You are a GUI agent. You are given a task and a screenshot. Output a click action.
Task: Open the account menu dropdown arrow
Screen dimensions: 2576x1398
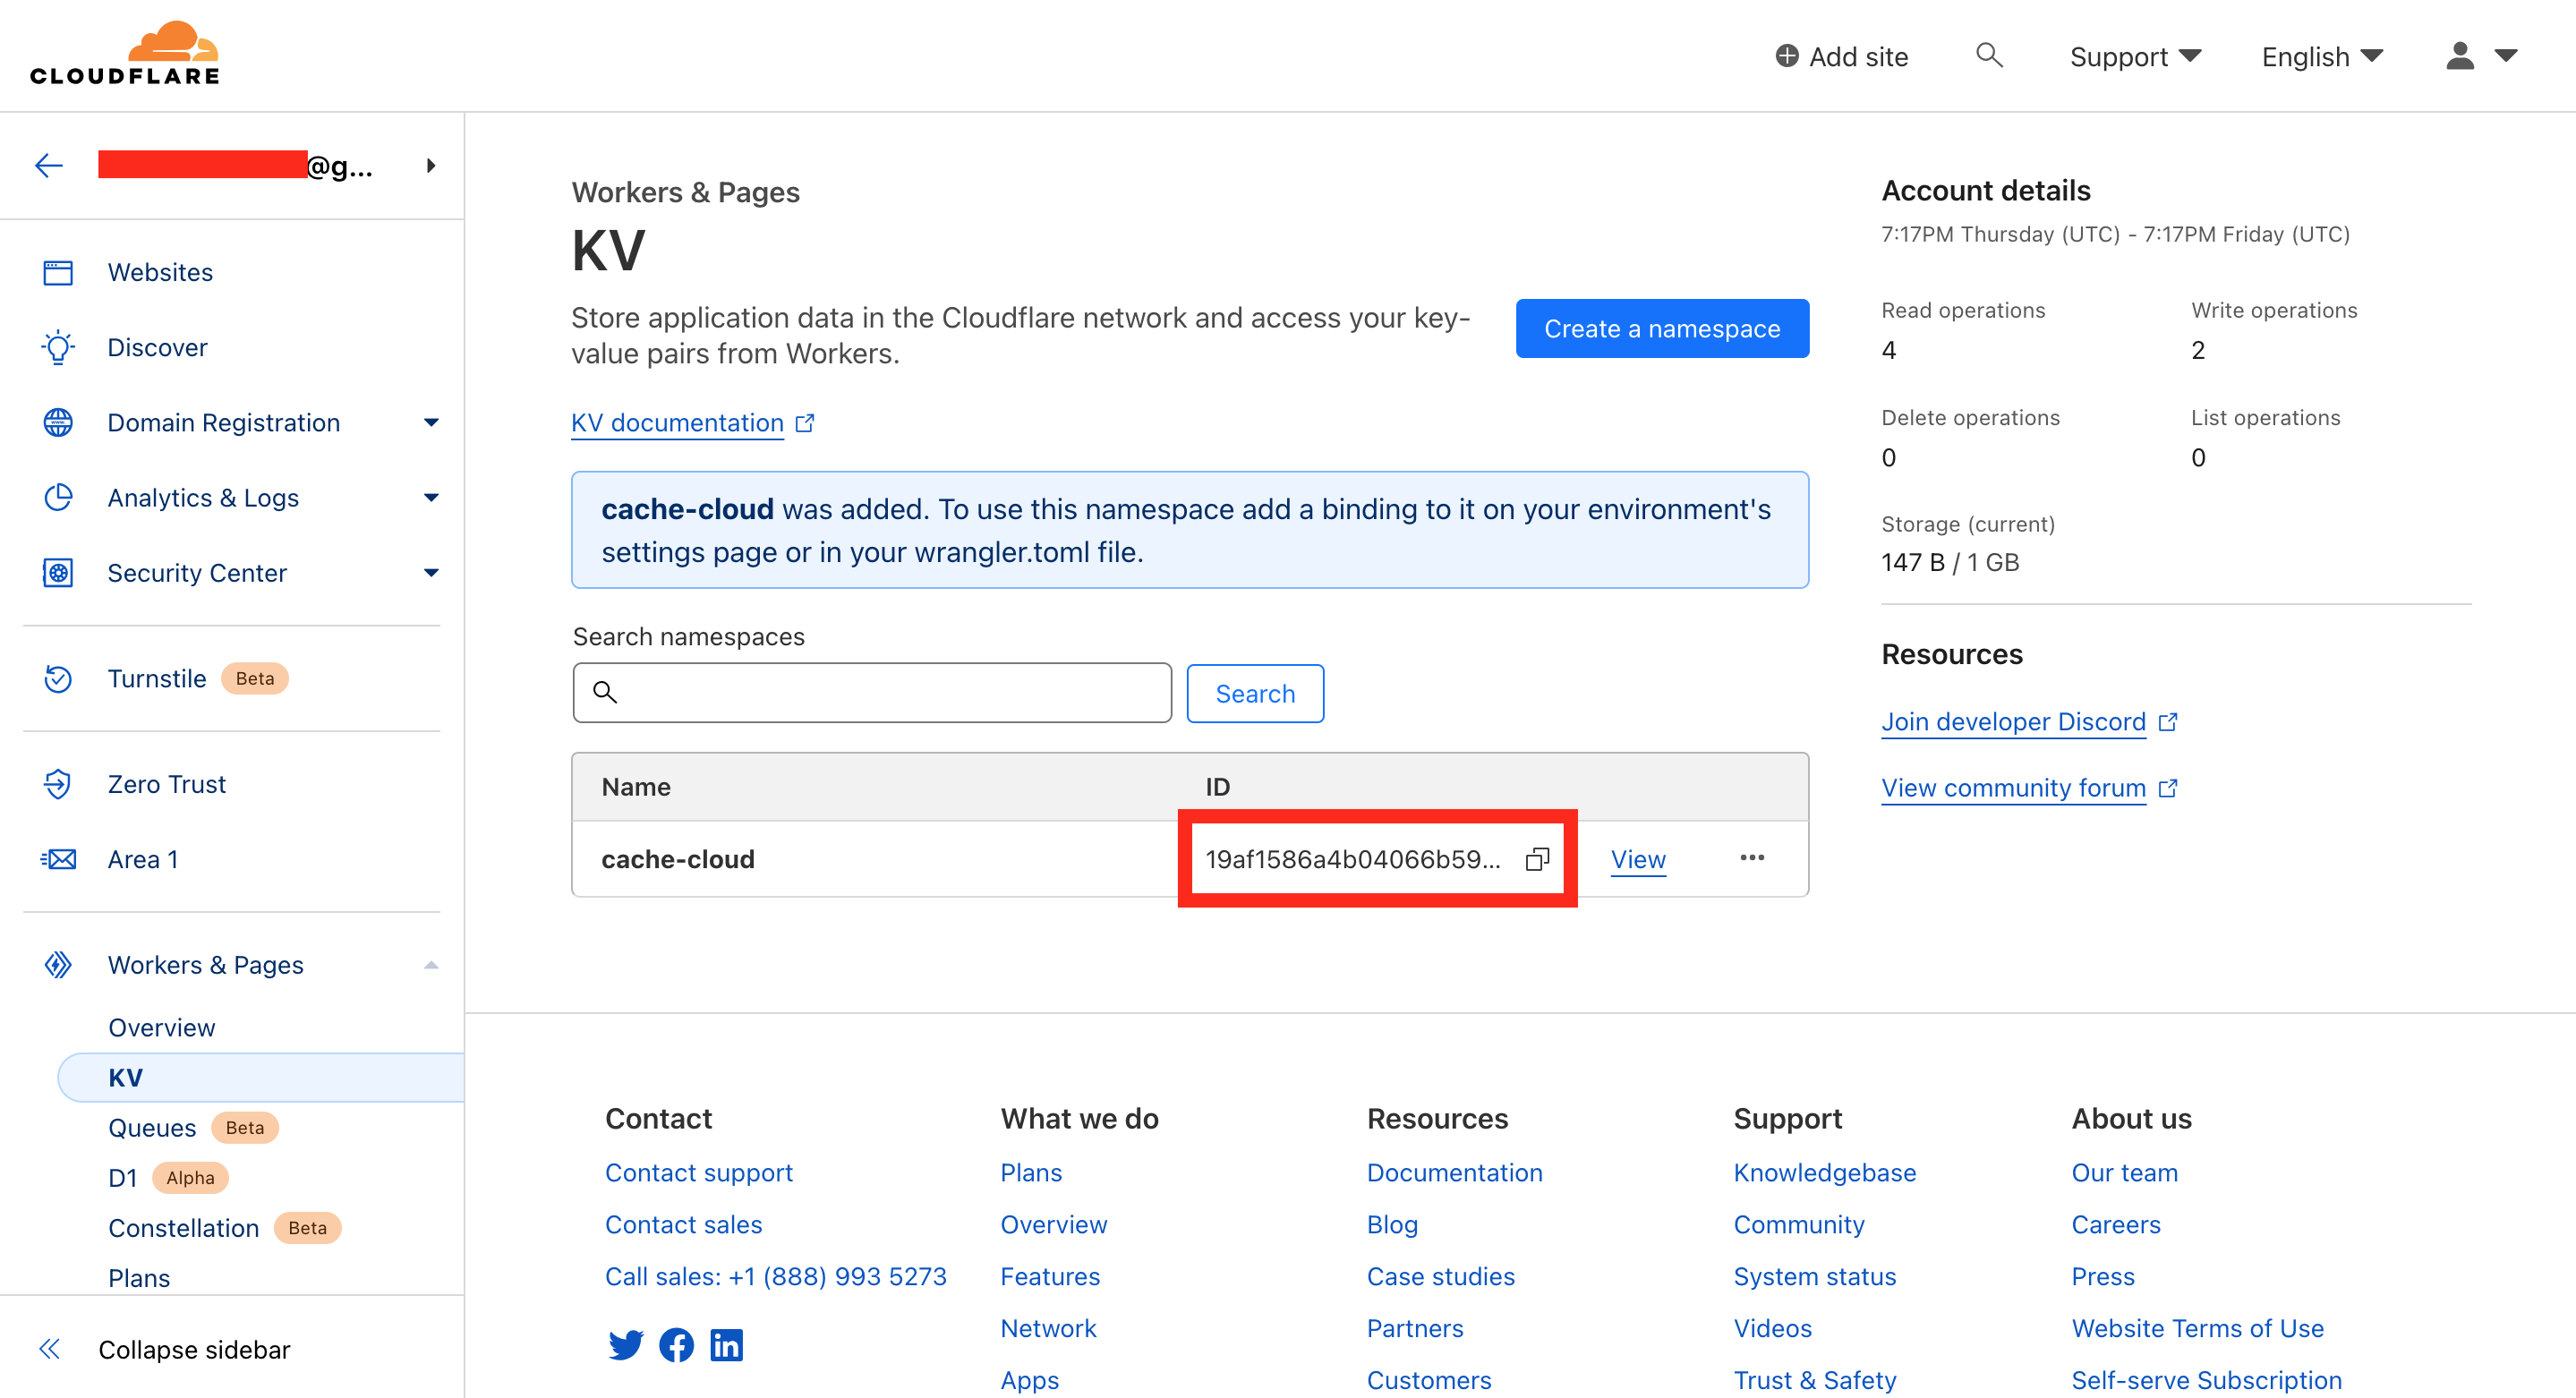click(2505, 56)
